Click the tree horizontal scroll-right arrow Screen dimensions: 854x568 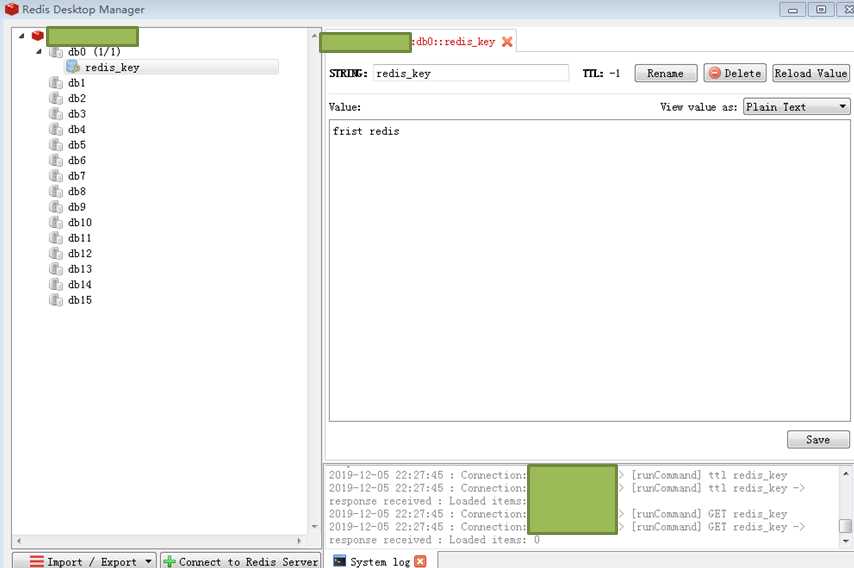coord(299,541)
